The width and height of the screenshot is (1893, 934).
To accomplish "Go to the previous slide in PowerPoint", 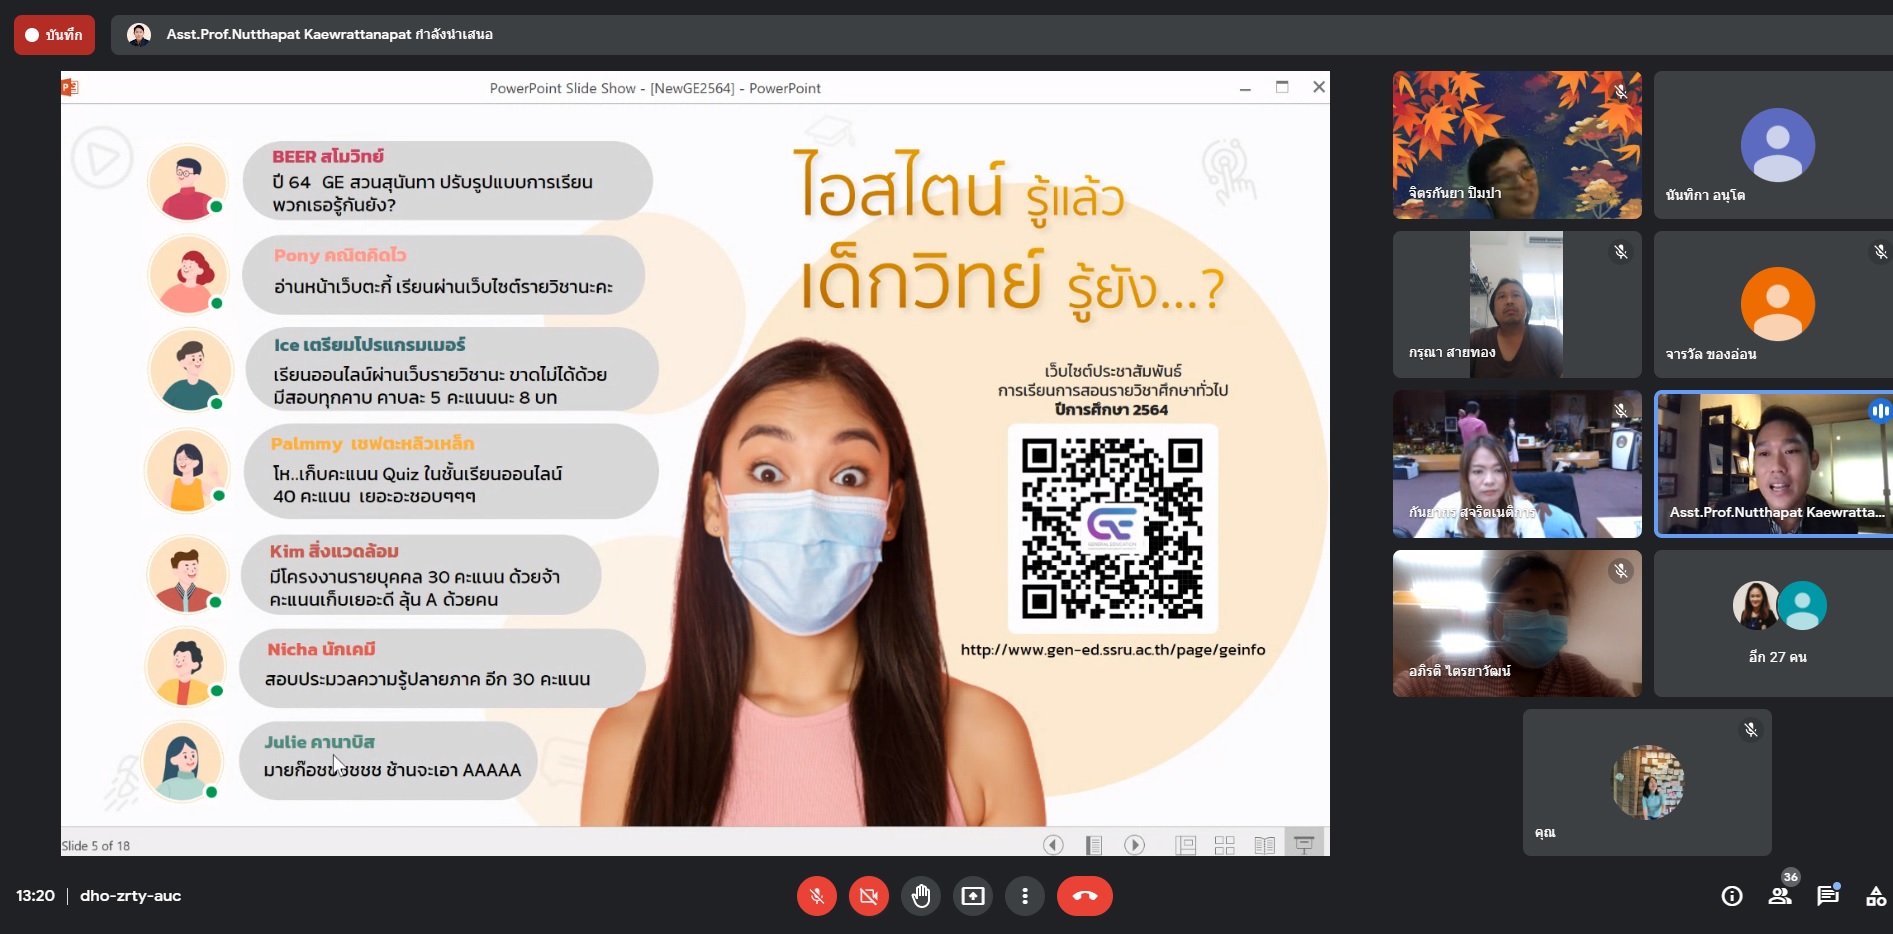I will [1053, 845].
